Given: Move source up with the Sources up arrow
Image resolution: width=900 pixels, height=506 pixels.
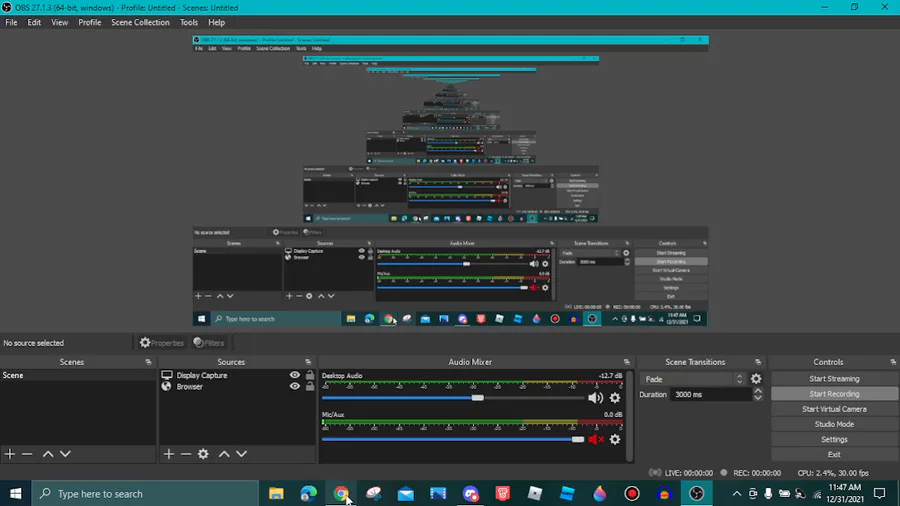Looking at the screenshot, I should [224, 454].
